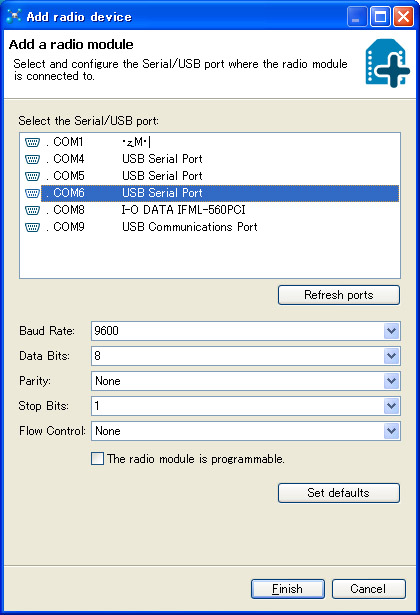This screenshot has height=615, width=420.
Task: Click the COM5 port connector icon
Action: pyautogui.click(x=32, y=176)
